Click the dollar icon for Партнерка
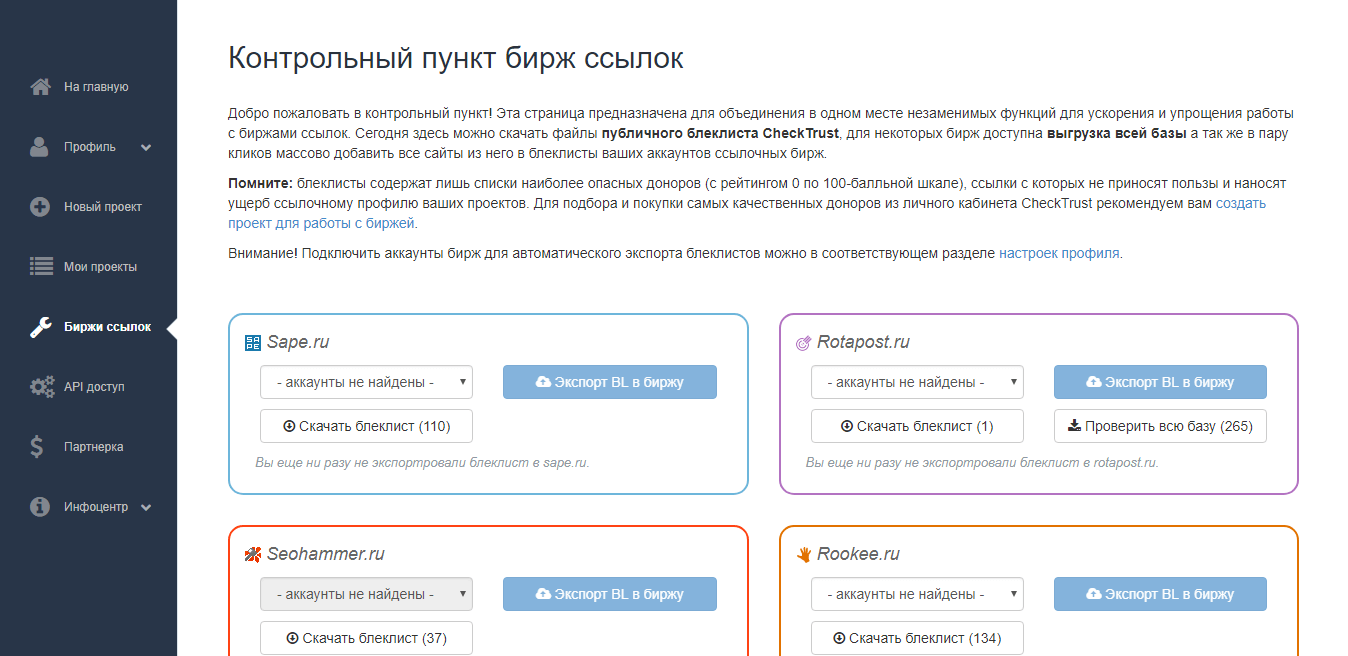The width and height of the screenshot is (1348, 656). pos(37,447)
